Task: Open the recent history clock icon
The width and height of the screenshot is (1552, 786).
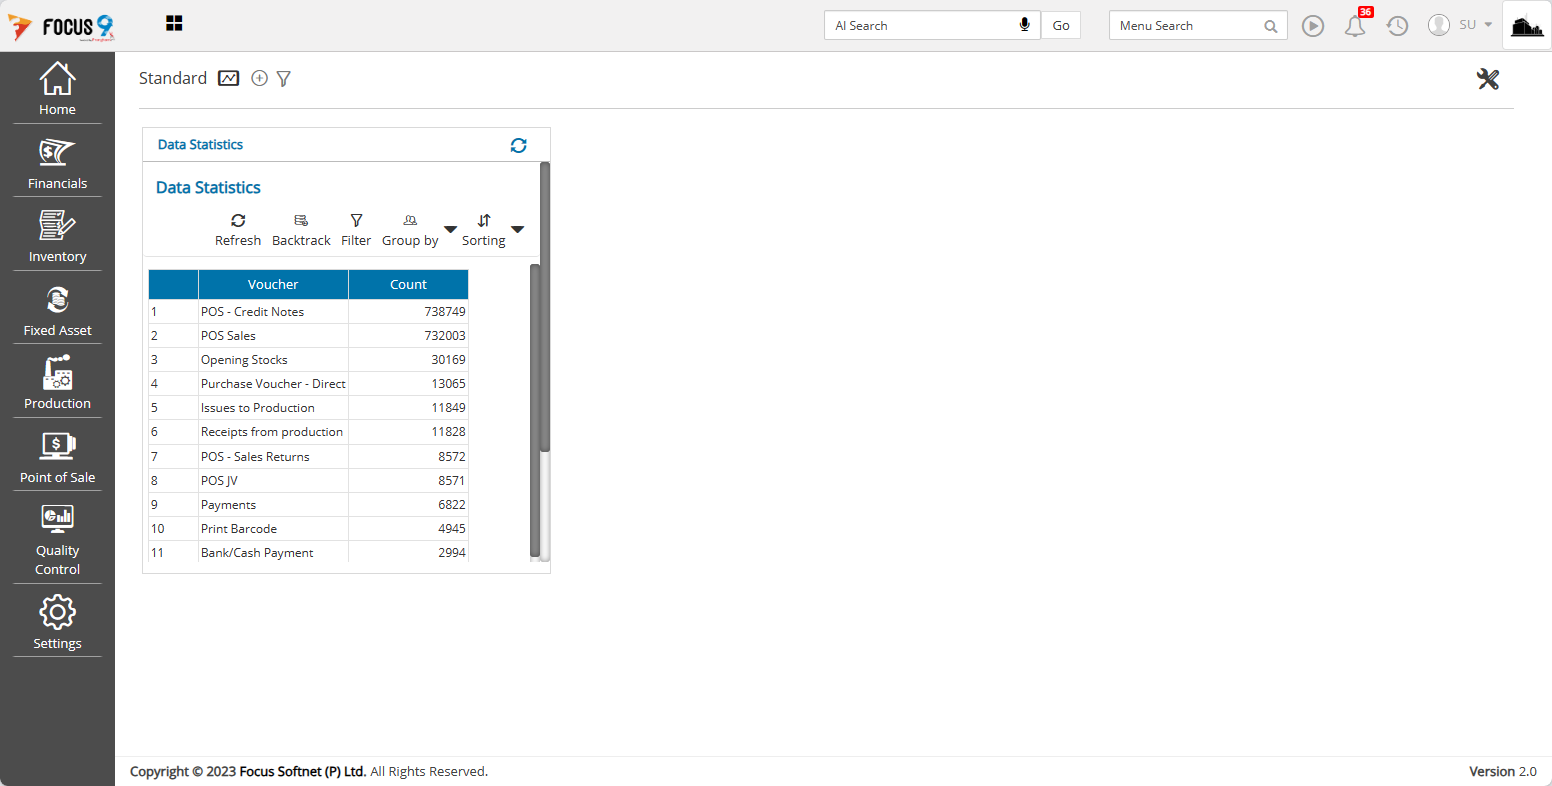Action: tap(1397, 26)
